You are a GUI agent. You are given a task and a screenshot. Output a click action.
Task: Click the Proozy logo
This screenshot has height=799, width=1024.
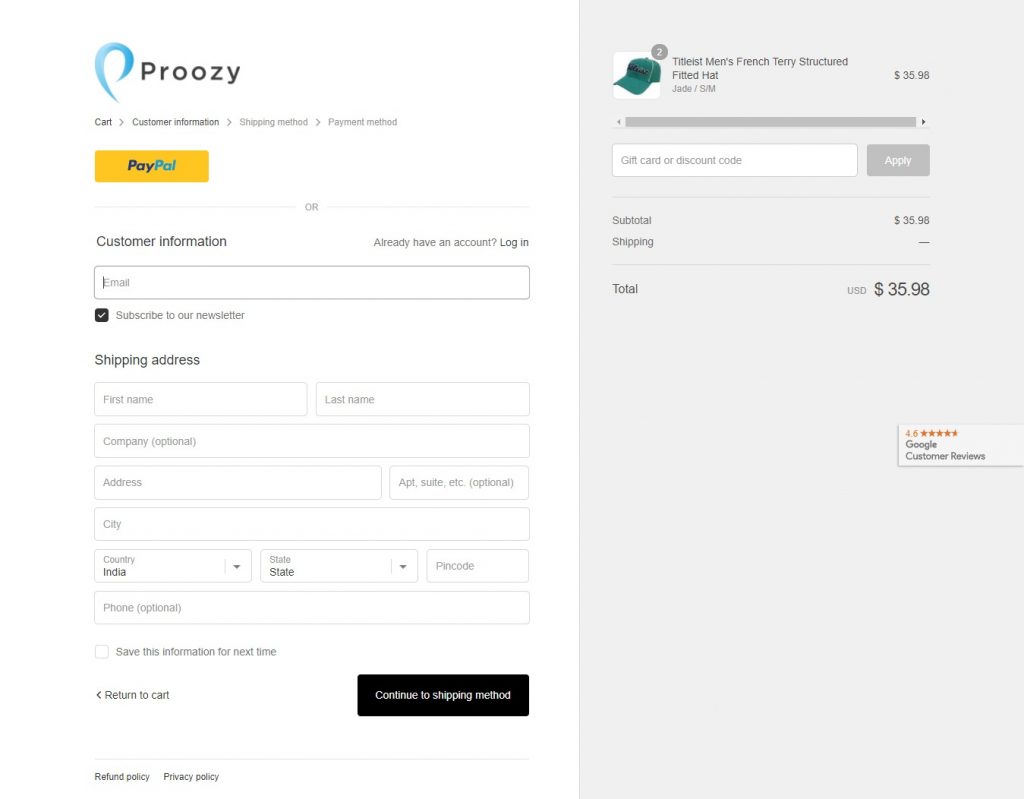167,72
